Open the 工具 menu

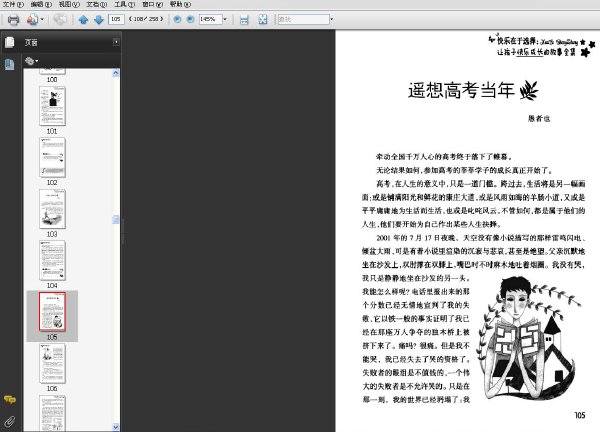click(124, 4)
